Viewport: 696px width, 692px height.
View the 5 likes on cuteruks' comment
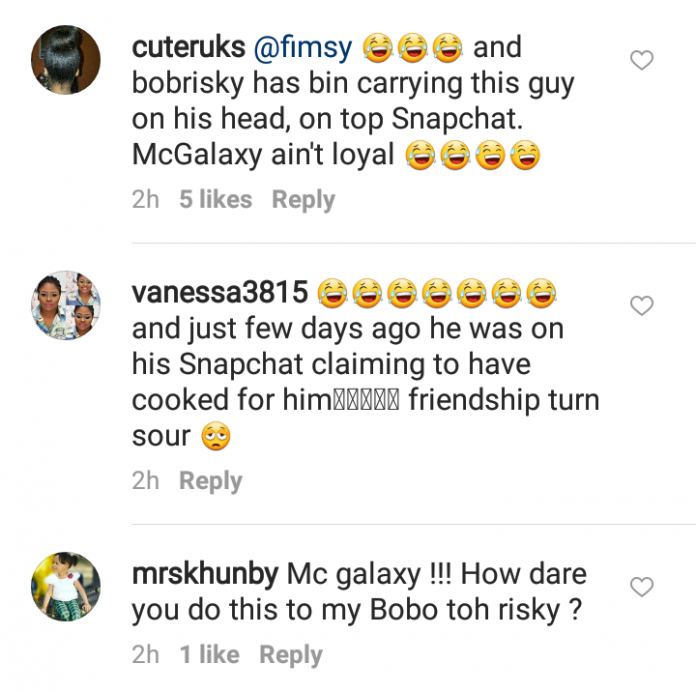coord(215,200)
